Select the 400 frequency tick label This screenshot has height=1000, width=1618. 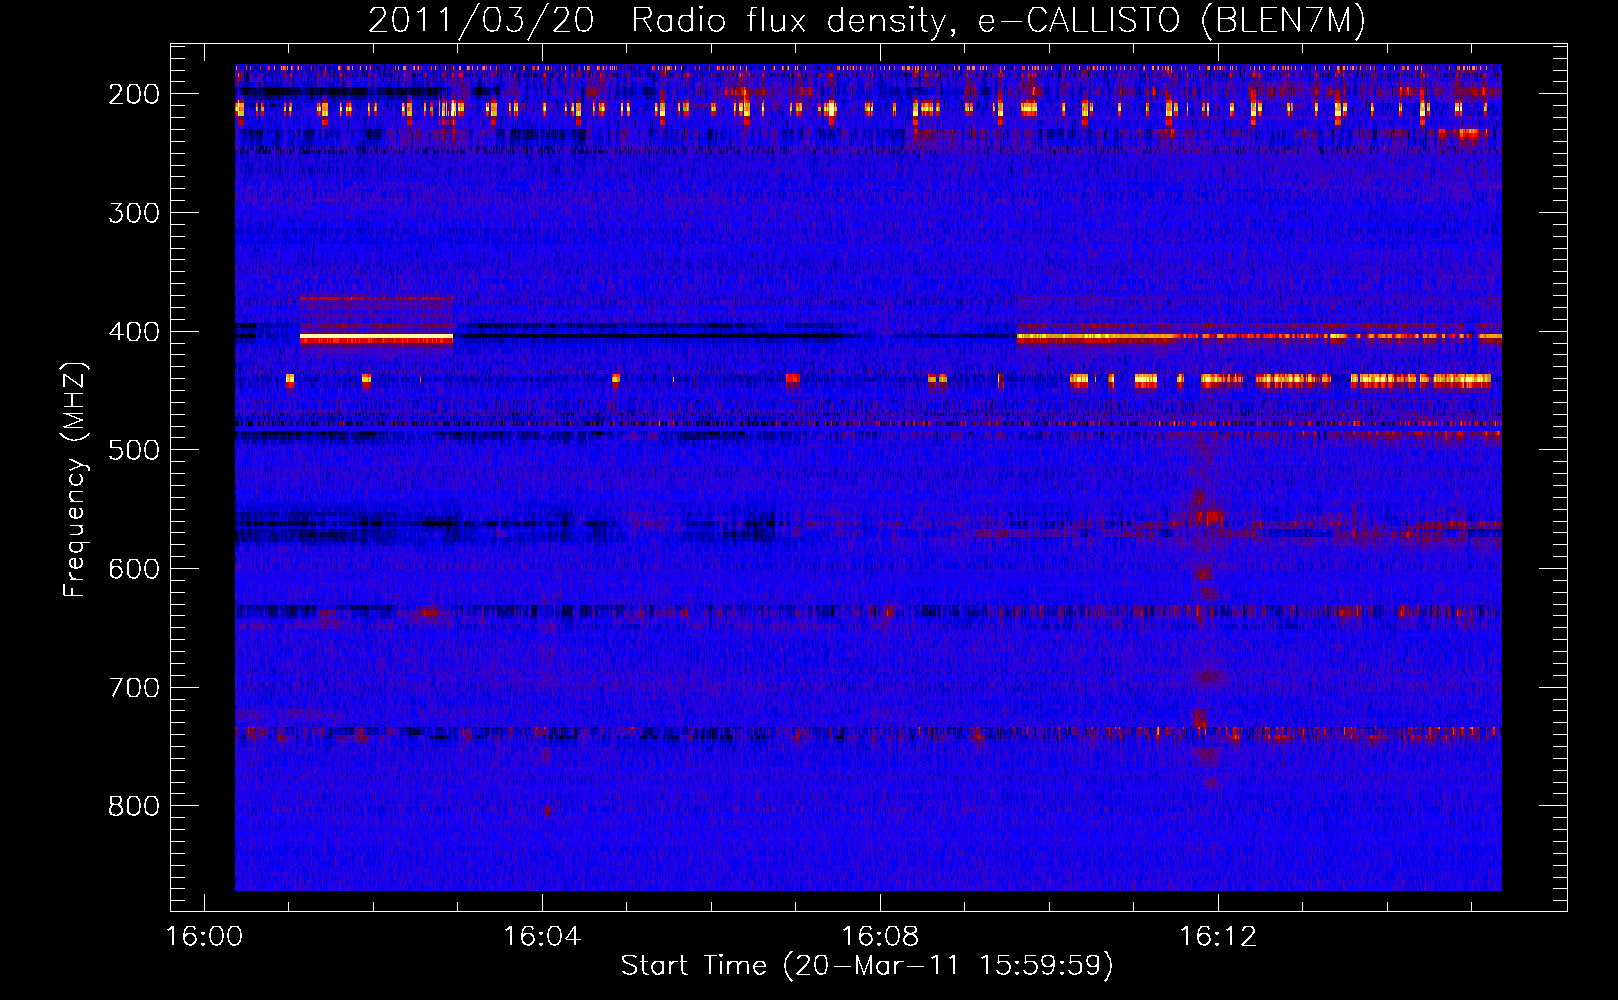[x=134, y=332]
